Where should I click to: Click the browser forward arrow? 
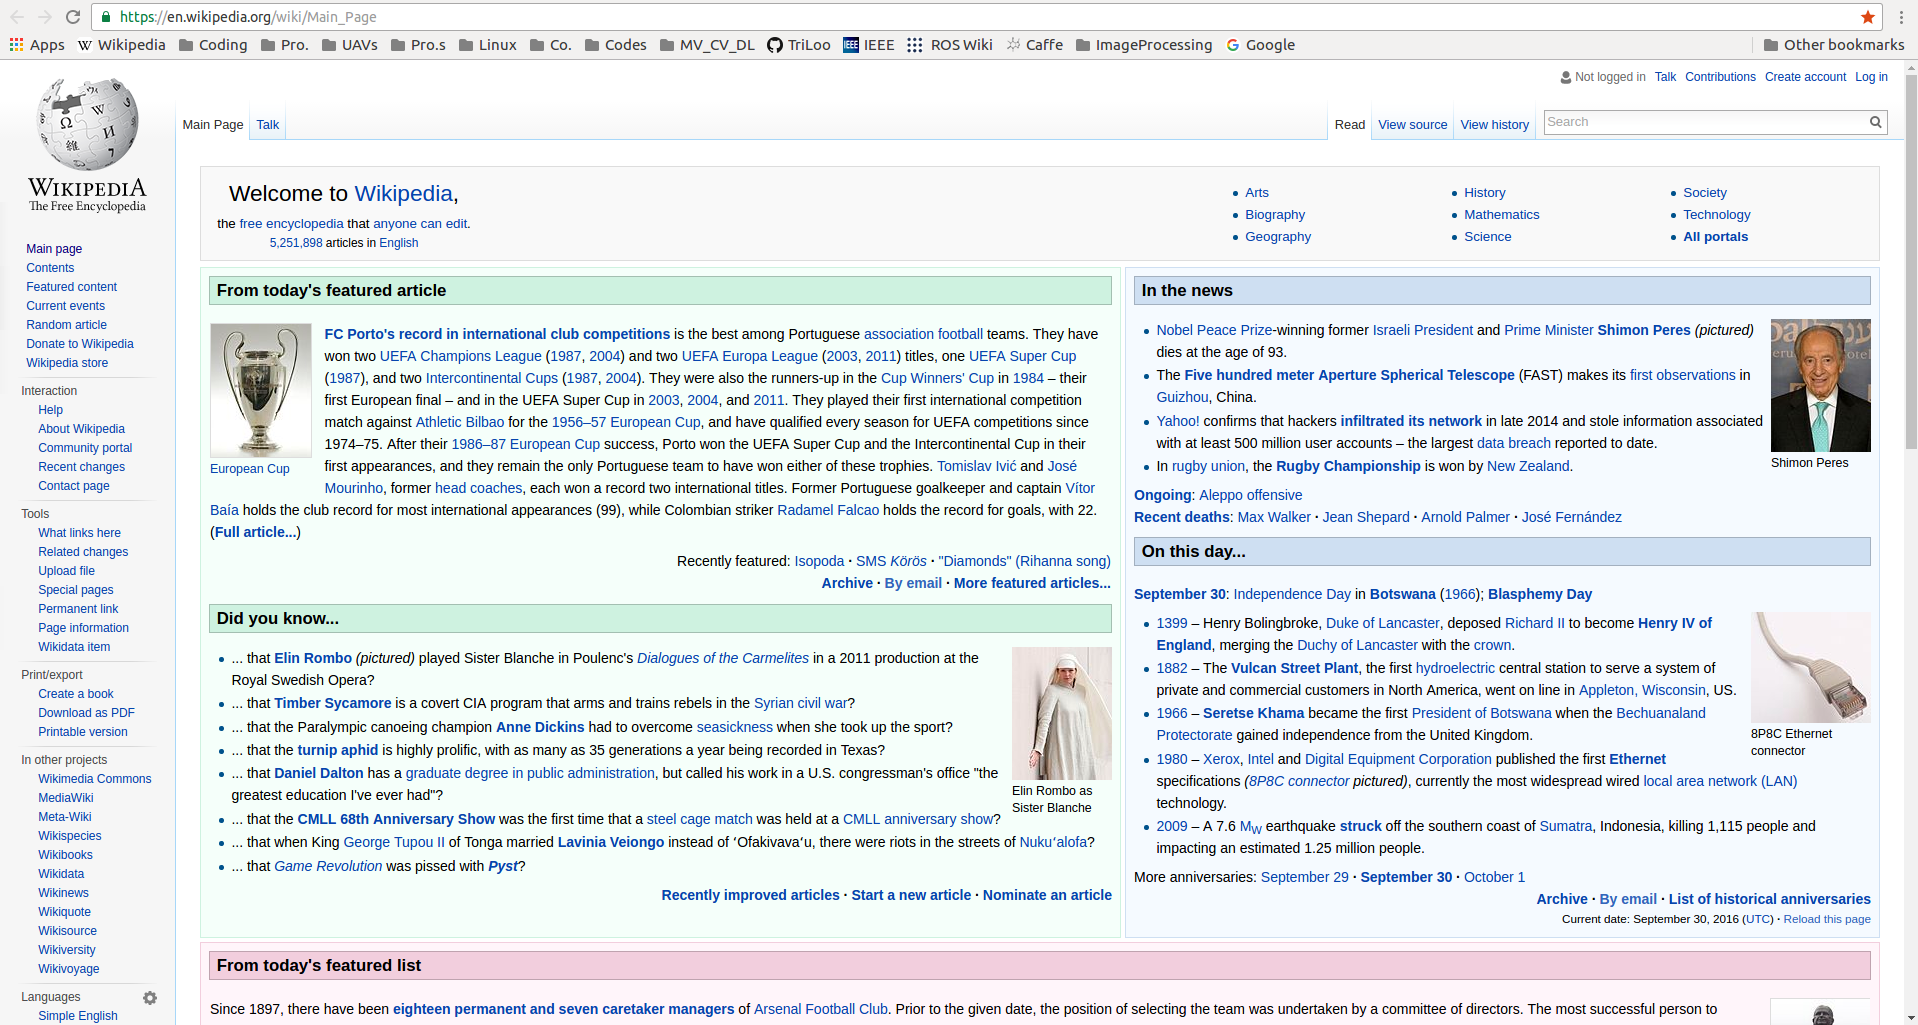(45, 17)
